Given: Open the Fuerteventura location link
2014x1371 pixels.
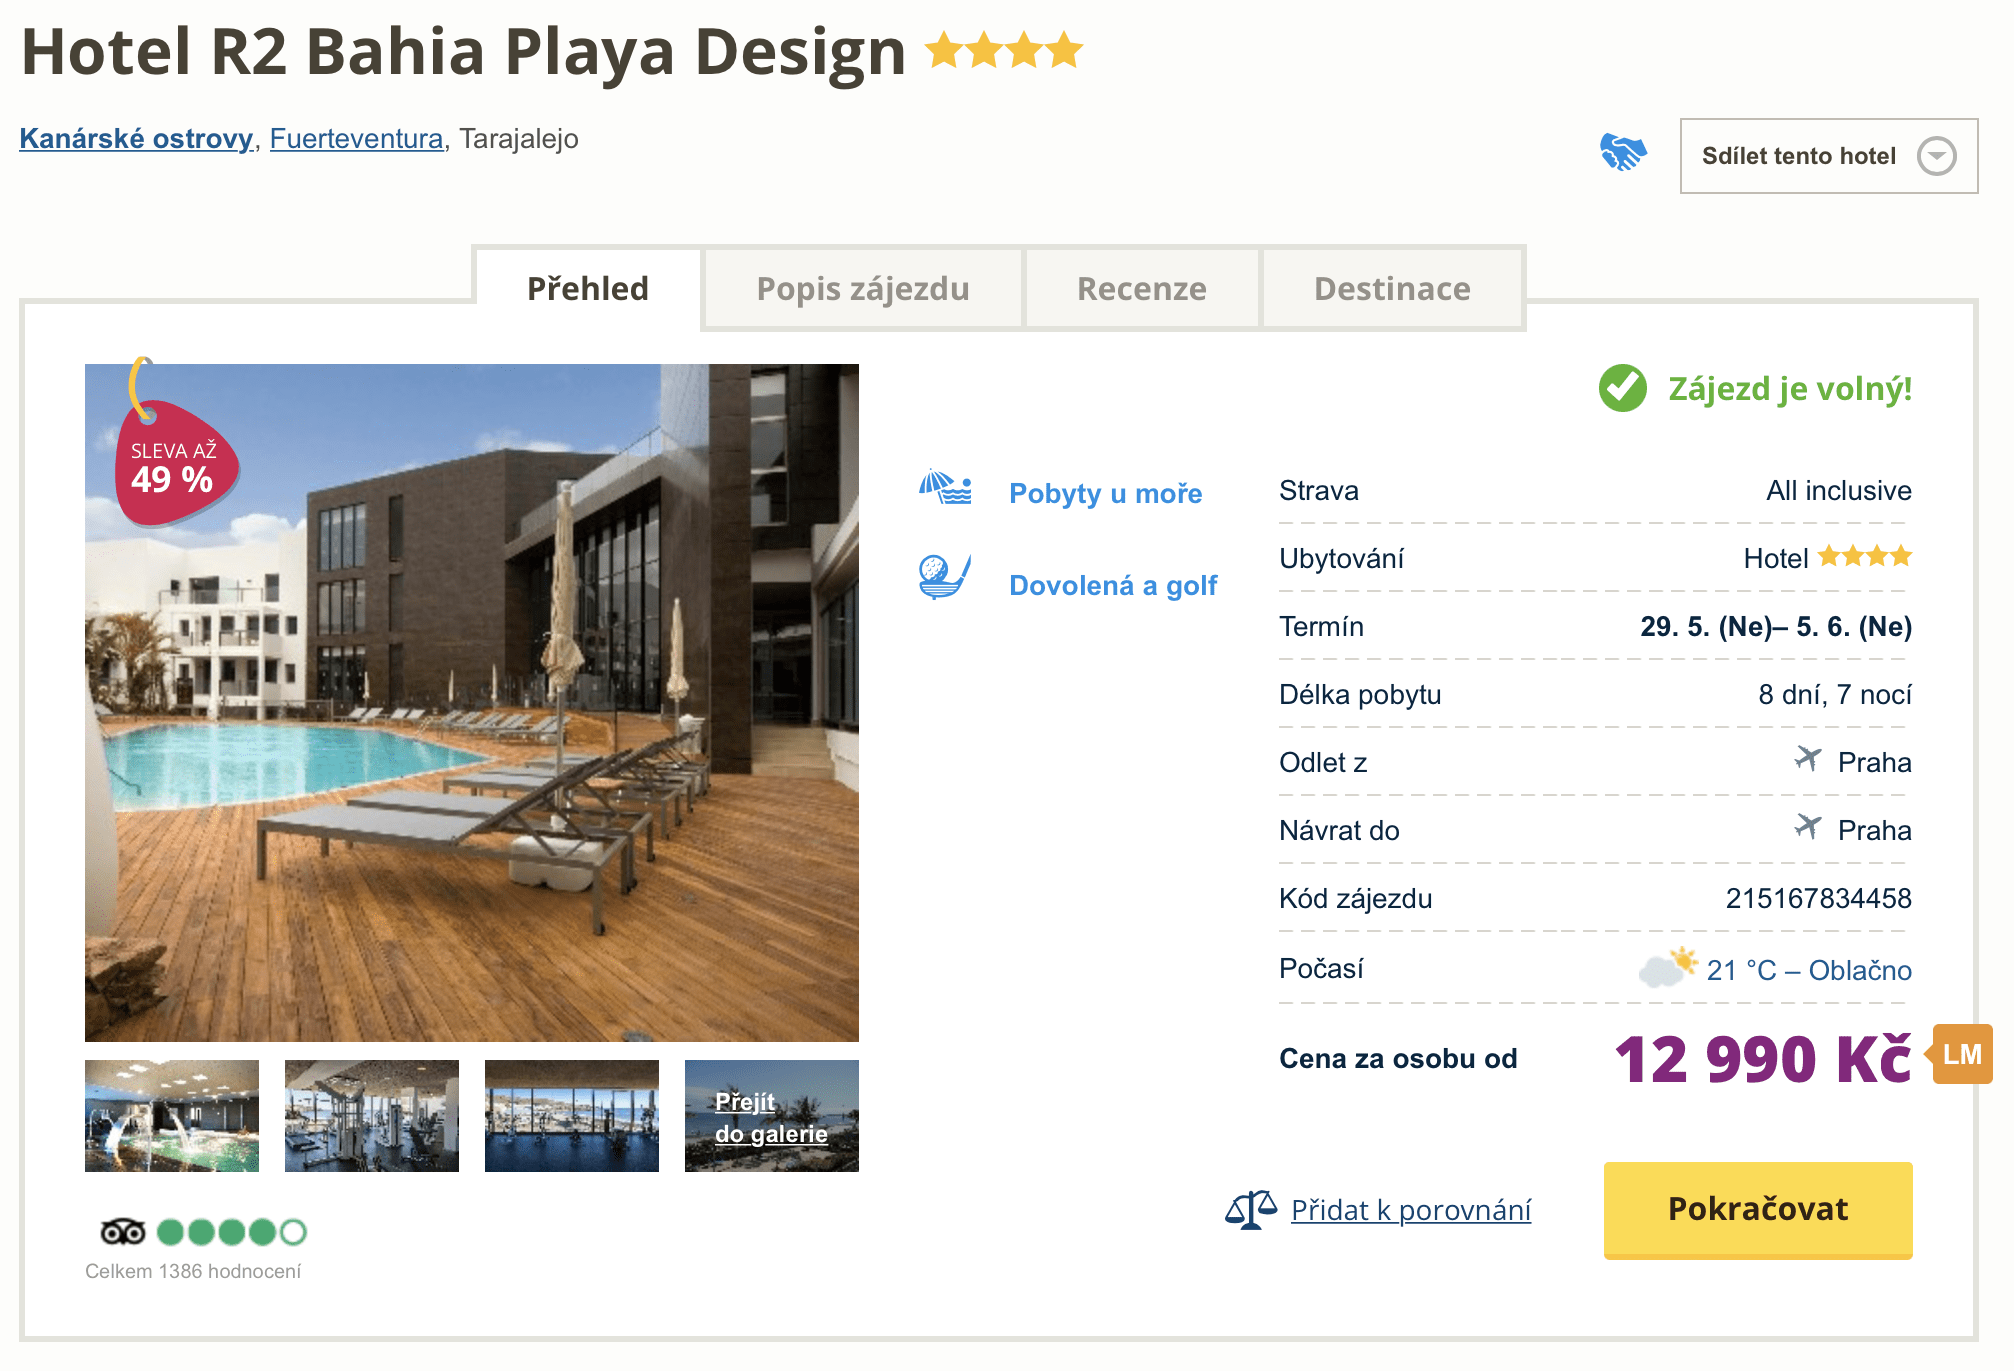Looking at the screenshot, I should coord(356,138).
